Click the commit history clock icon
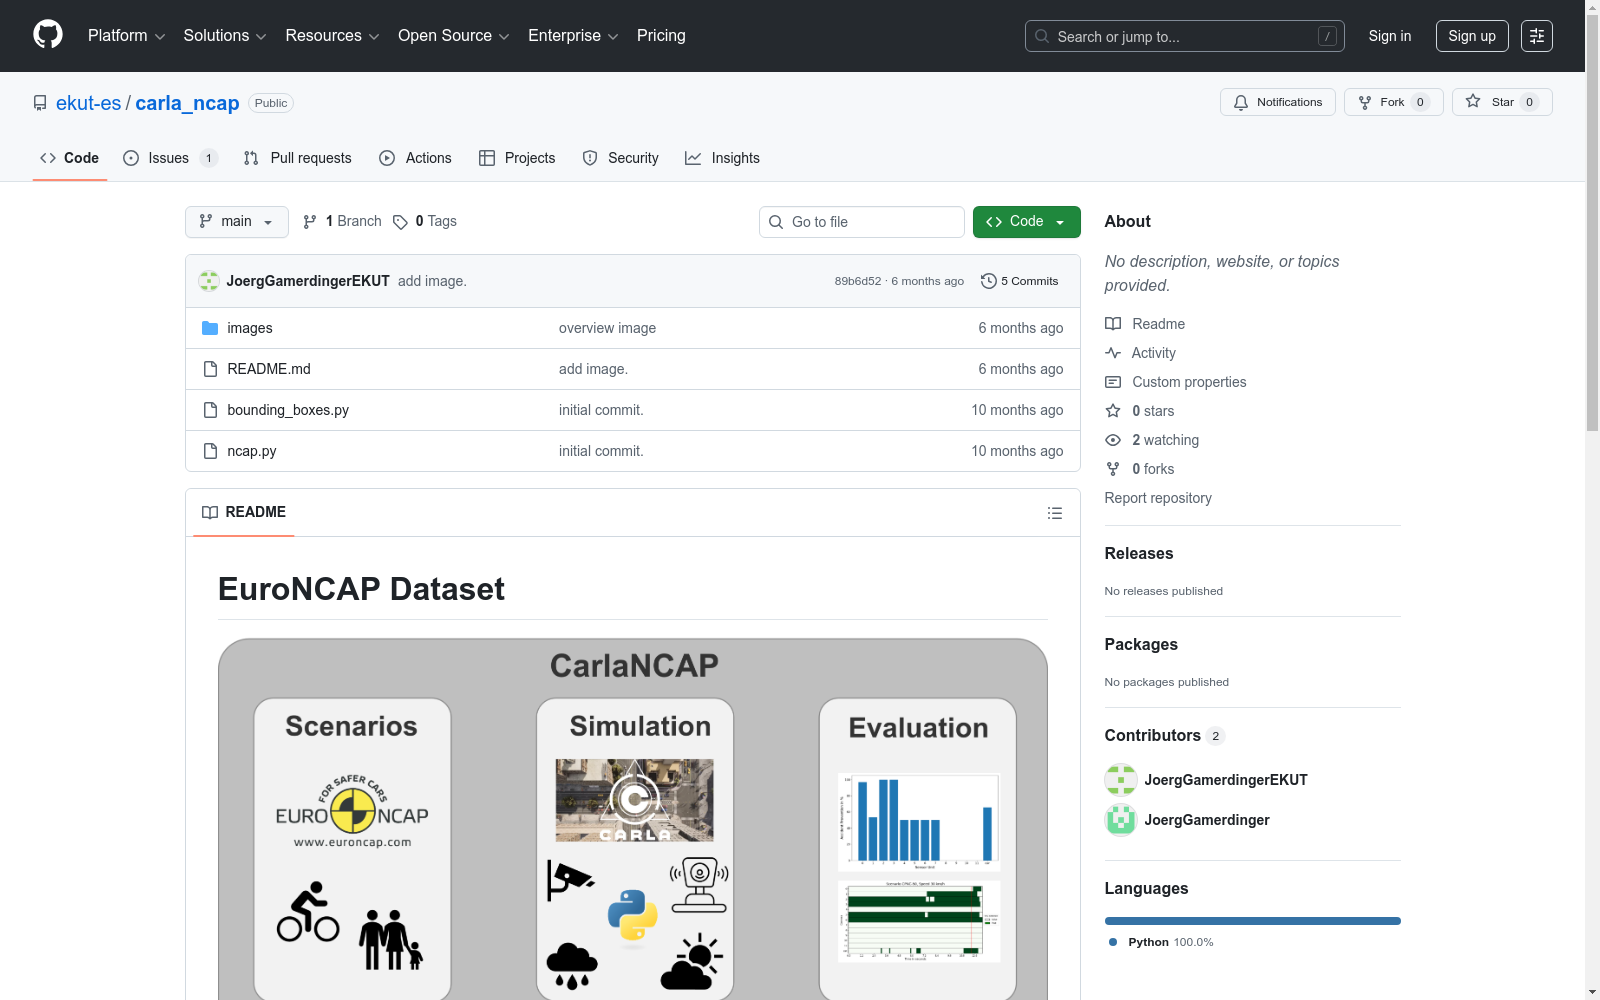The height and width of the screenshot is (1000, 1600). point(988,281)
